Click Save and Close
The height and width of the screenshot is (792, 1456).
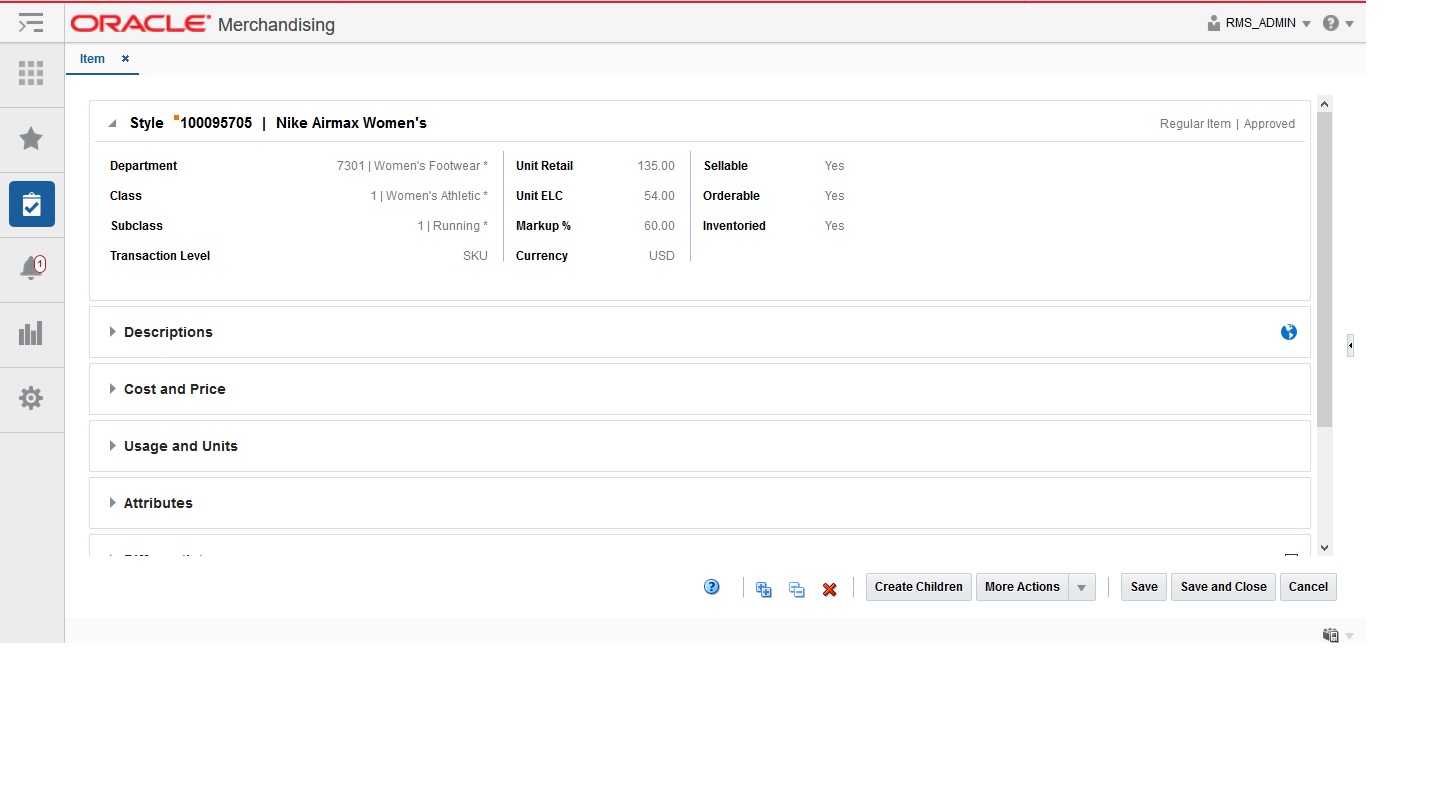coord(1223,587)
